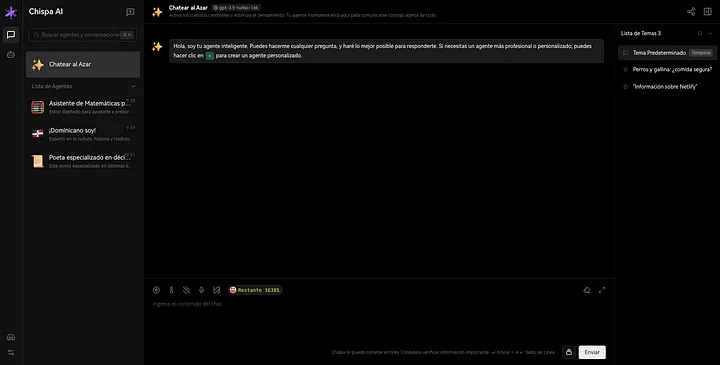The image size is (720, 365).
Task: Click the Dominican flag avatar
Action: pyautogui.click(x=38, y=134)
